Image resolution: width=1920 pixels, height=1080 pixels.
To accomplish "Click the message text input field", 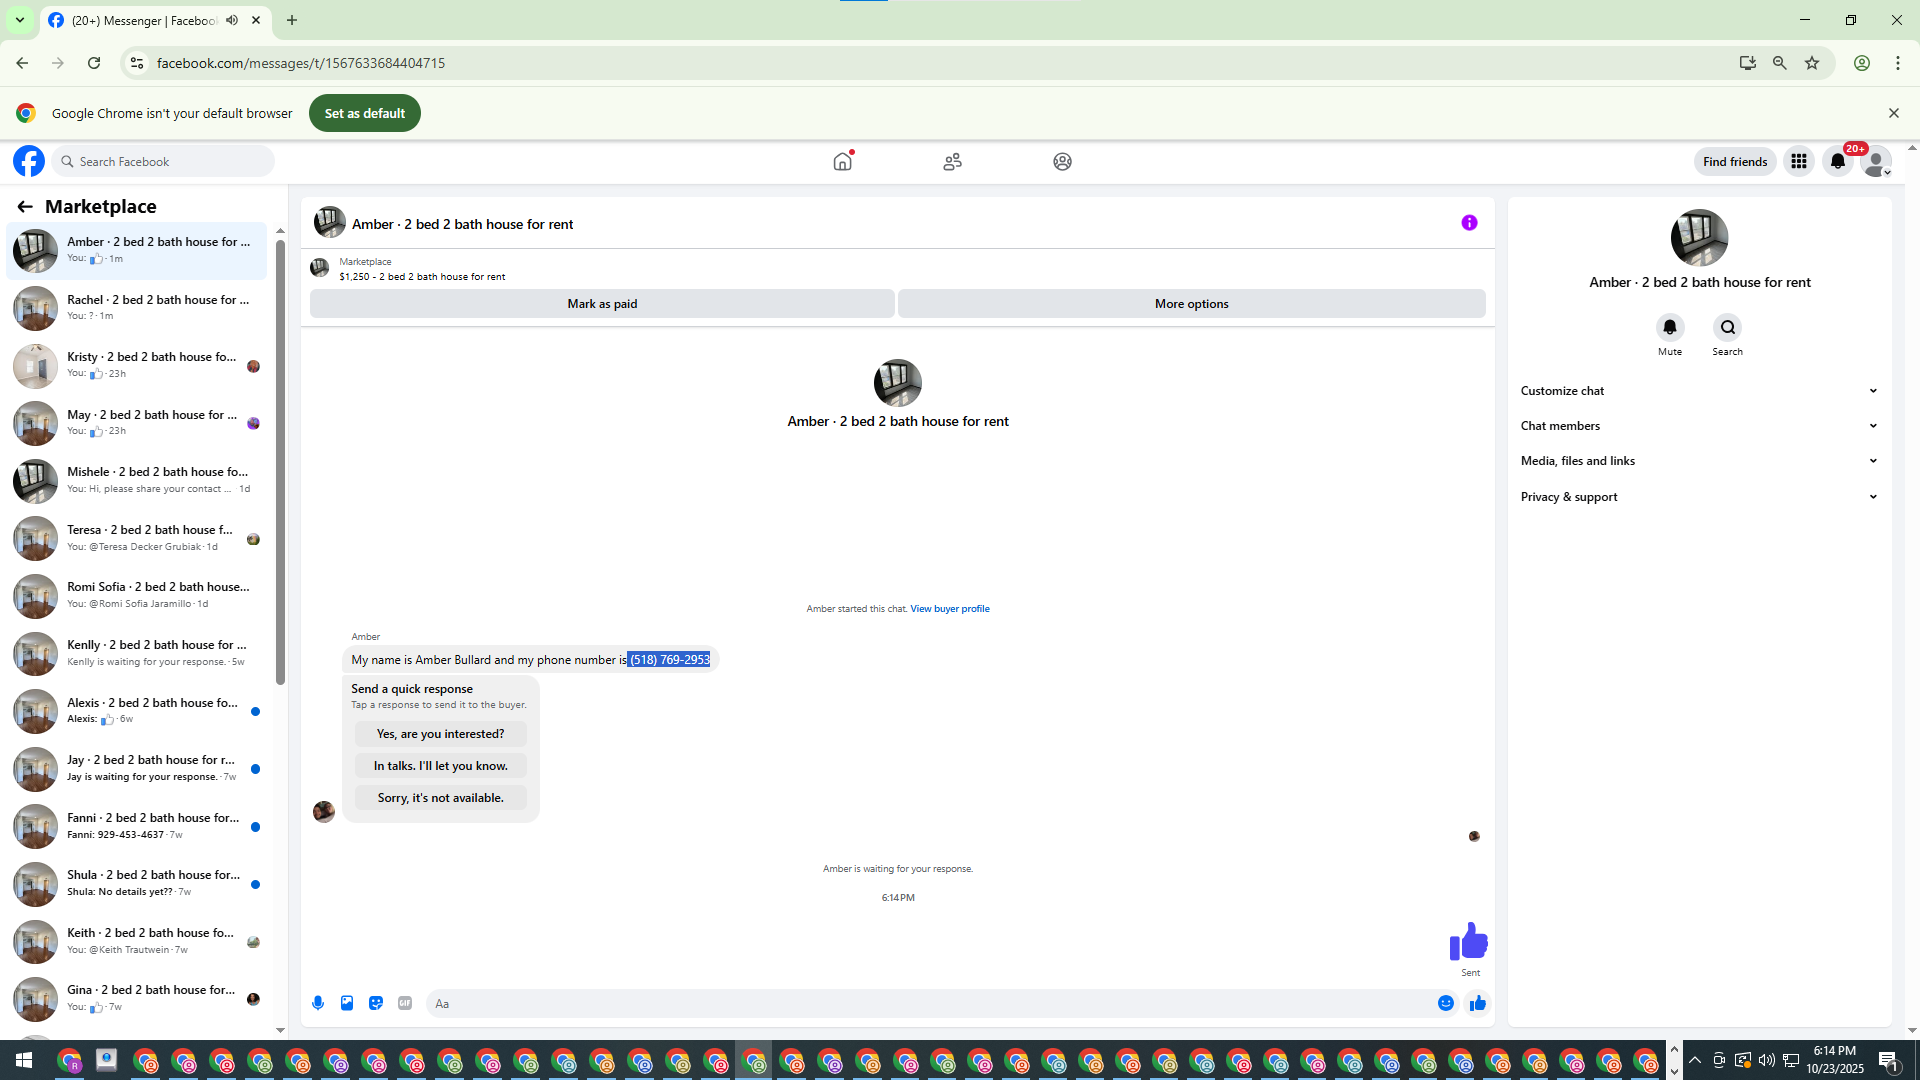I will tap(930, 1003).
